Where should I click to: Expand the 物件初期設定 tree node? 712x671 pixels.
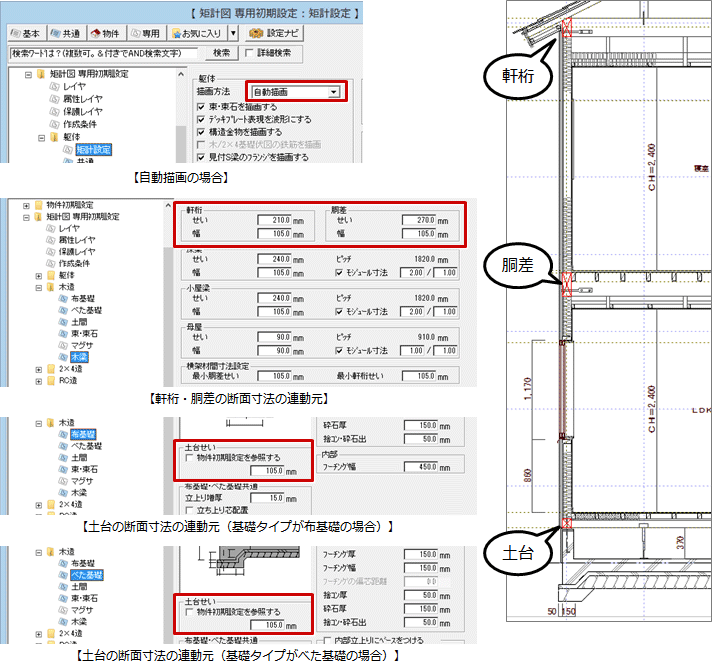tap(26, 206)
